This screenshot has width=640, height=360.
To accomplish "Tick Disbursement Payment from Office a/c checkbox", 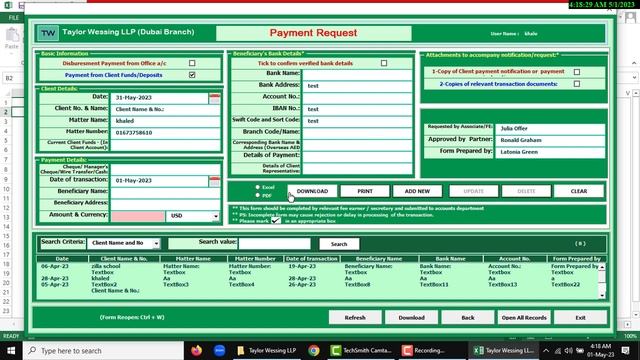I will 192,63.
